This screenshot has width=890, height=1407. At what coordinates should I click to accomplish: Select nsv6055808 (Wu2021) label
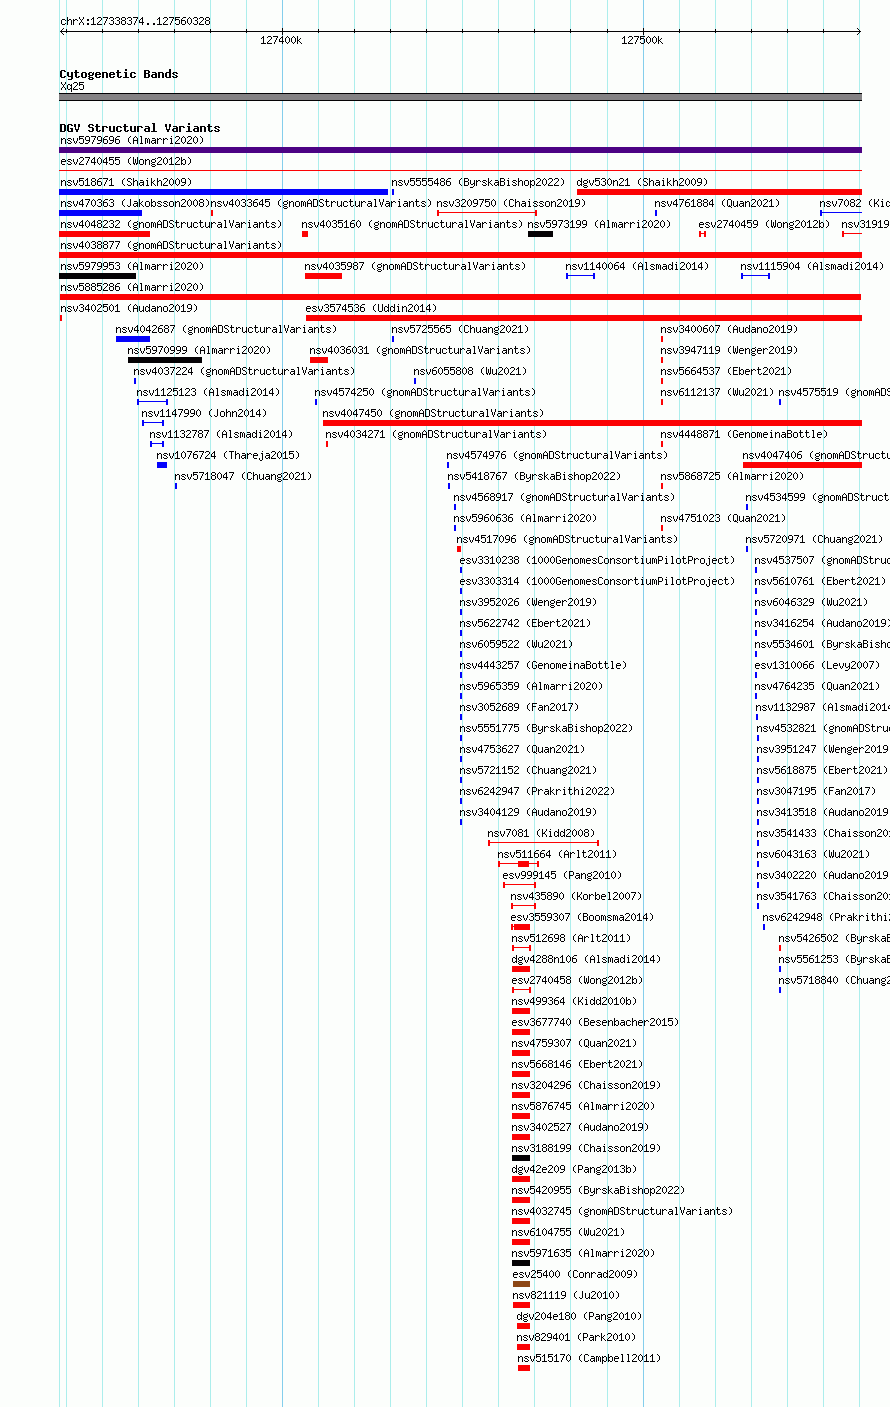tap(470, 371)
